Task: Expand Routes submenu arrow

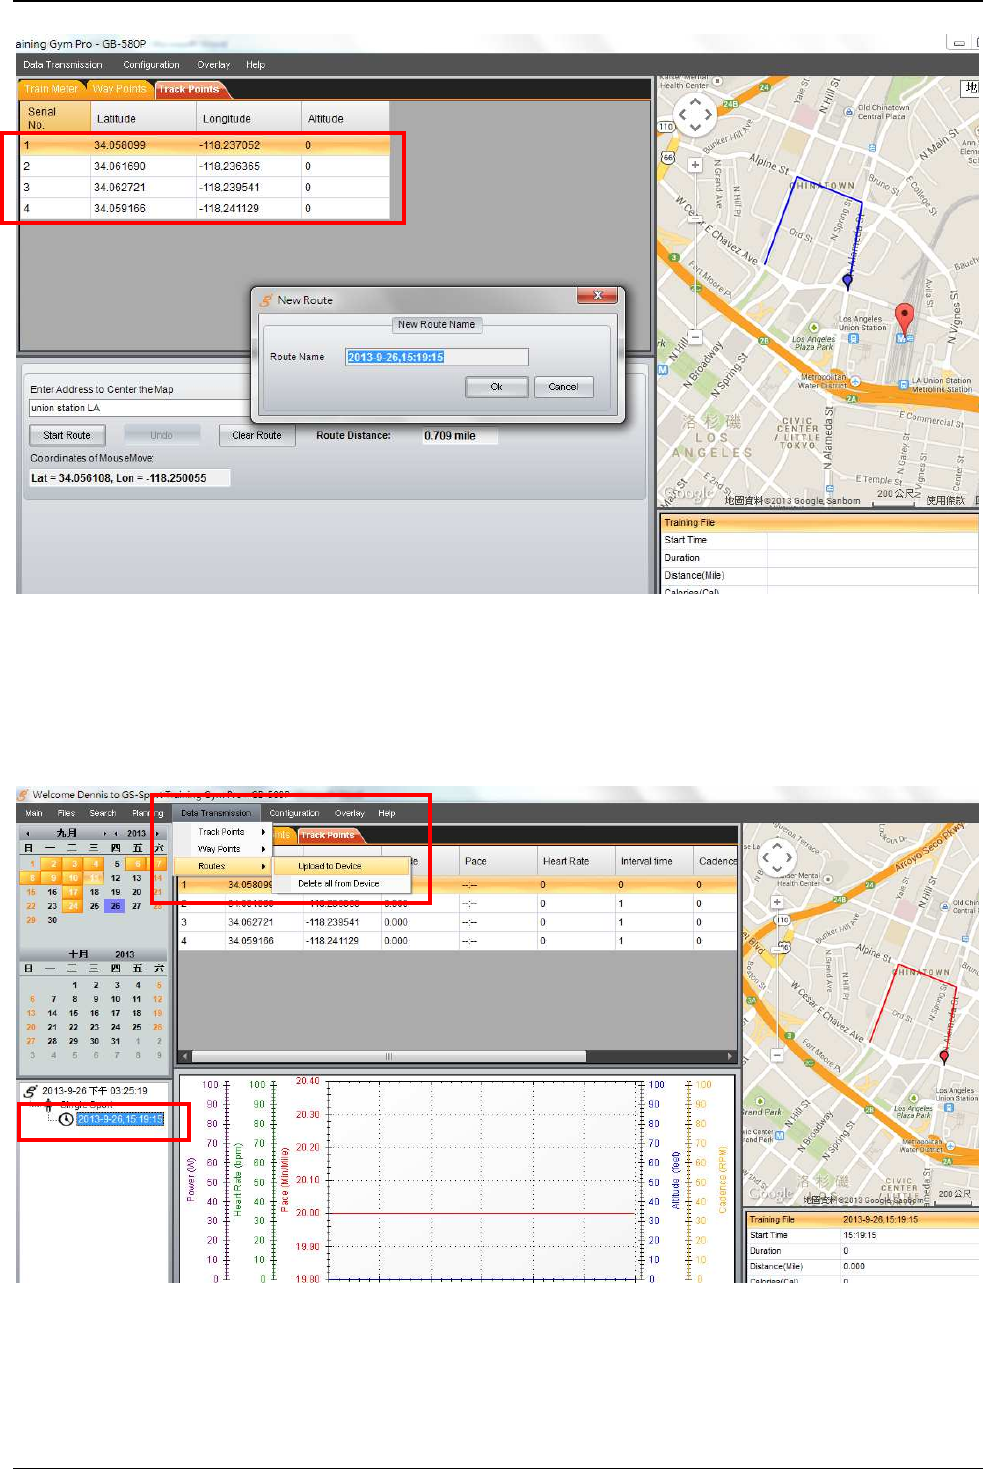Action: 264,866
